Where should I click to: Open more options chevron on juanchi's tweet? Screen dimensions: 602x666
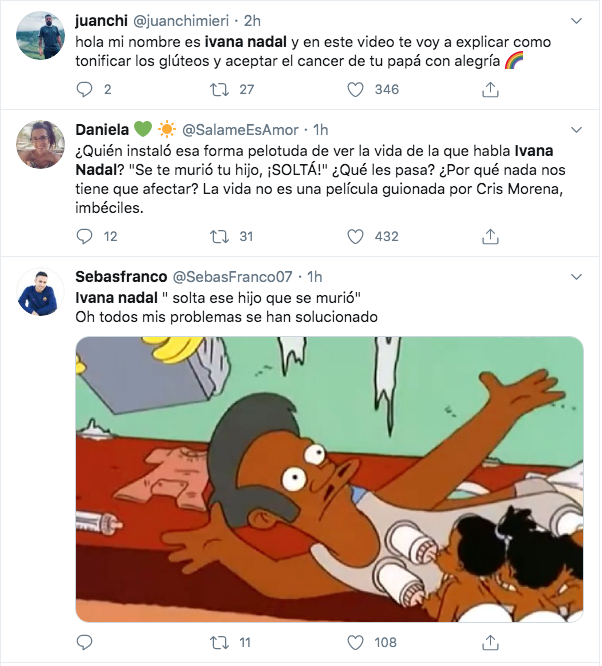576,21
